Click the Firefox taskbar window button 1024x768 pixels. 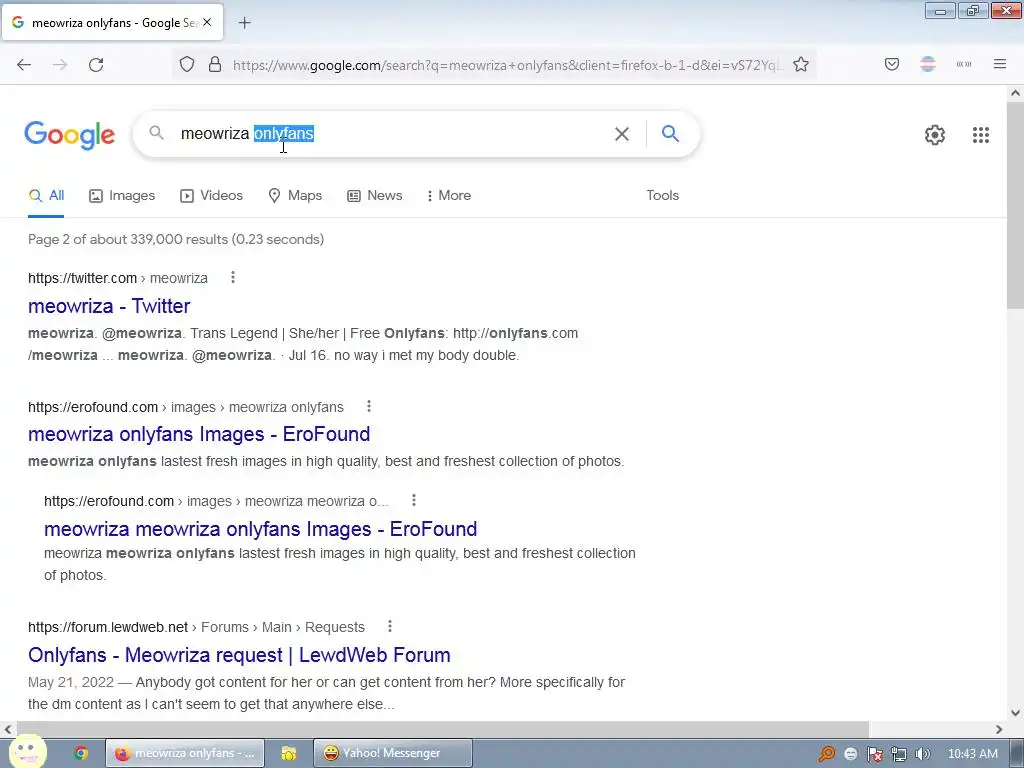[x=185, y=753]
